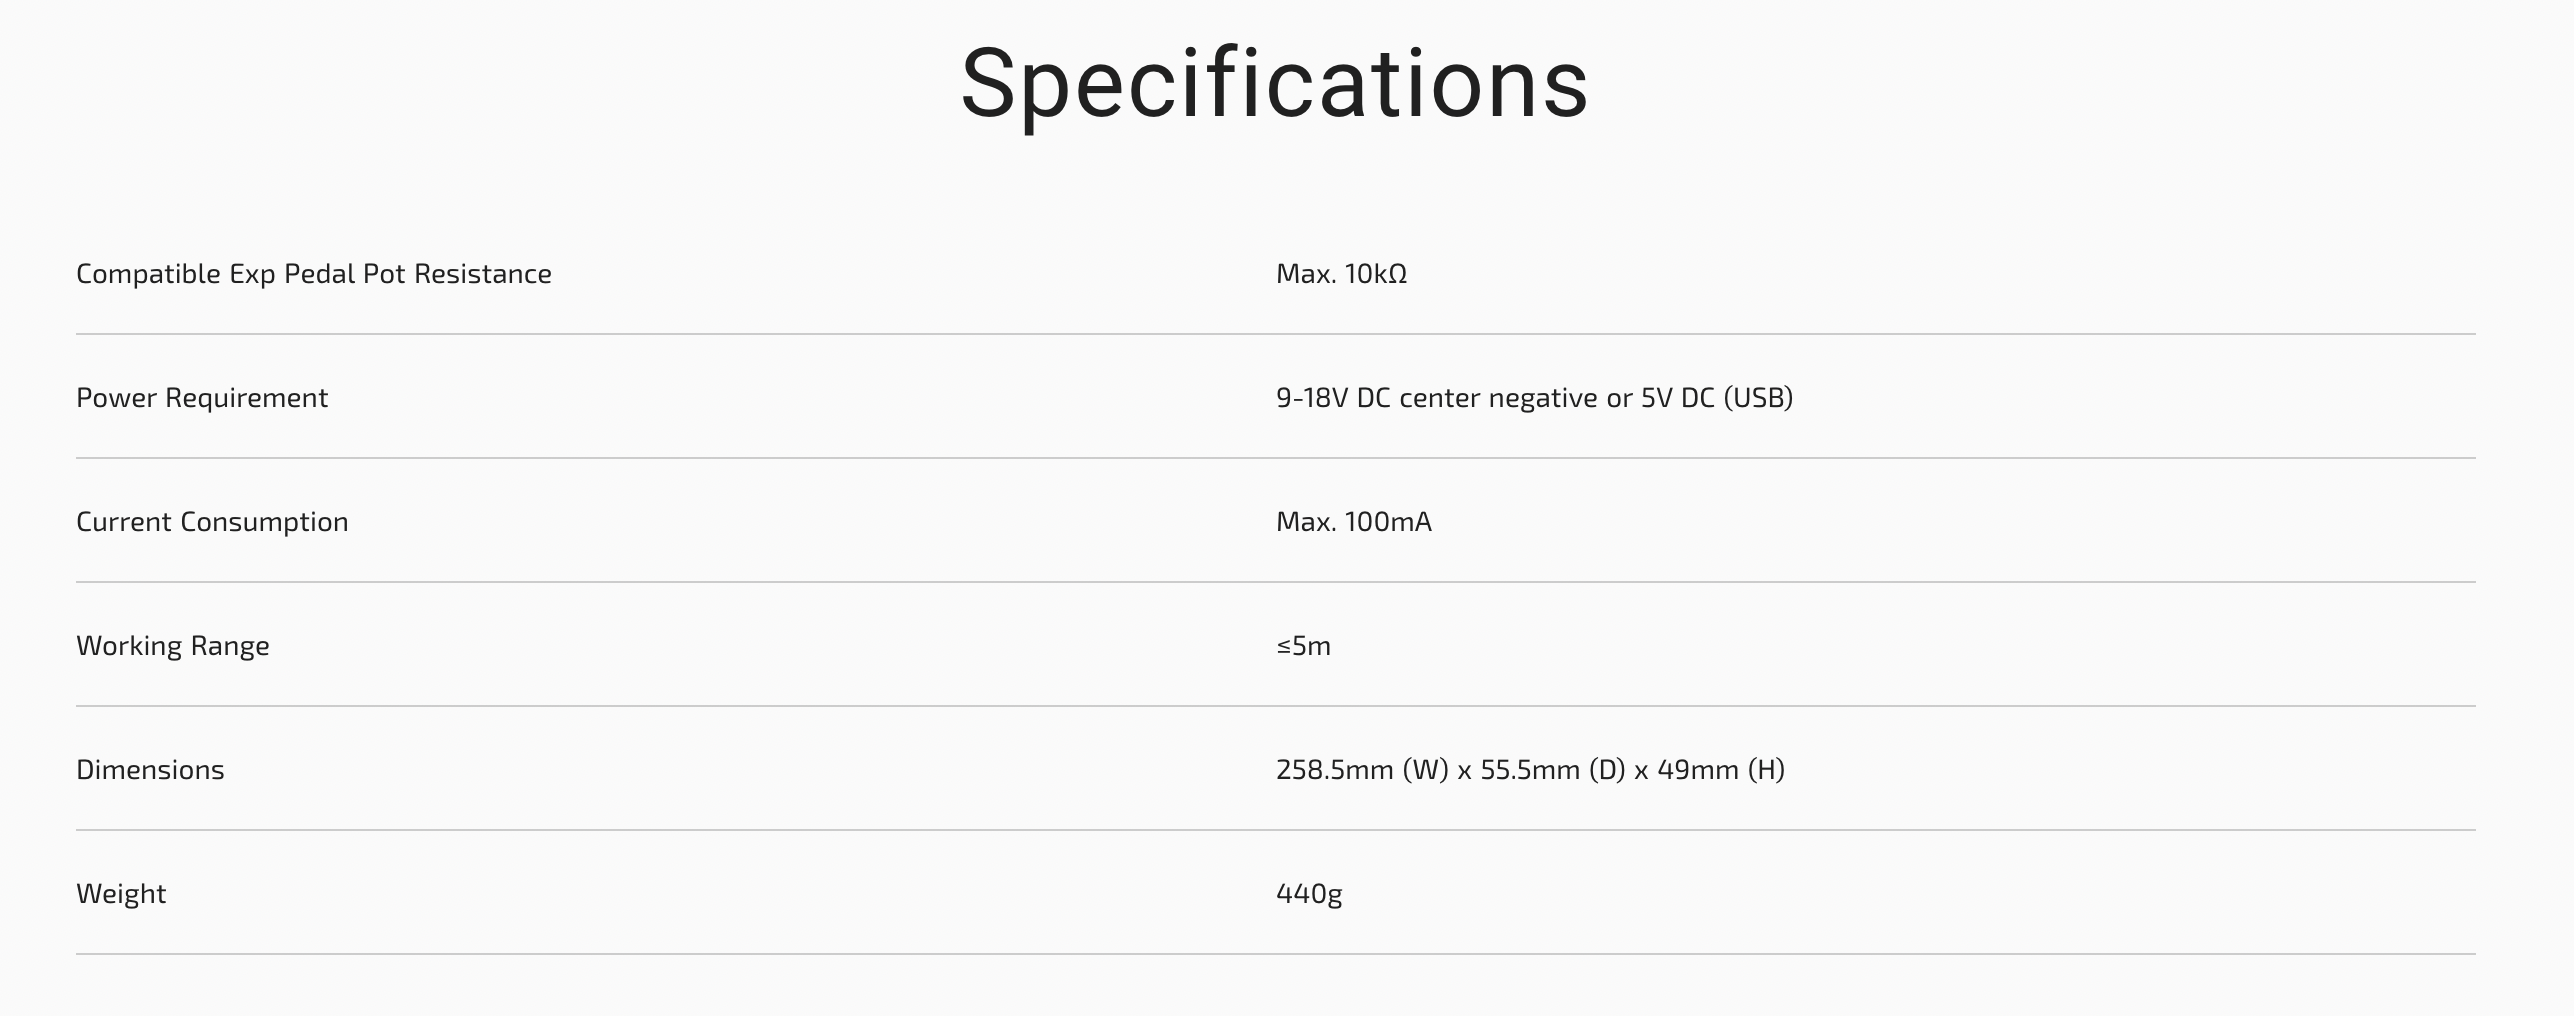Select the Dimensions label
2574x1016 pixels.
click(x=150, y=770)
